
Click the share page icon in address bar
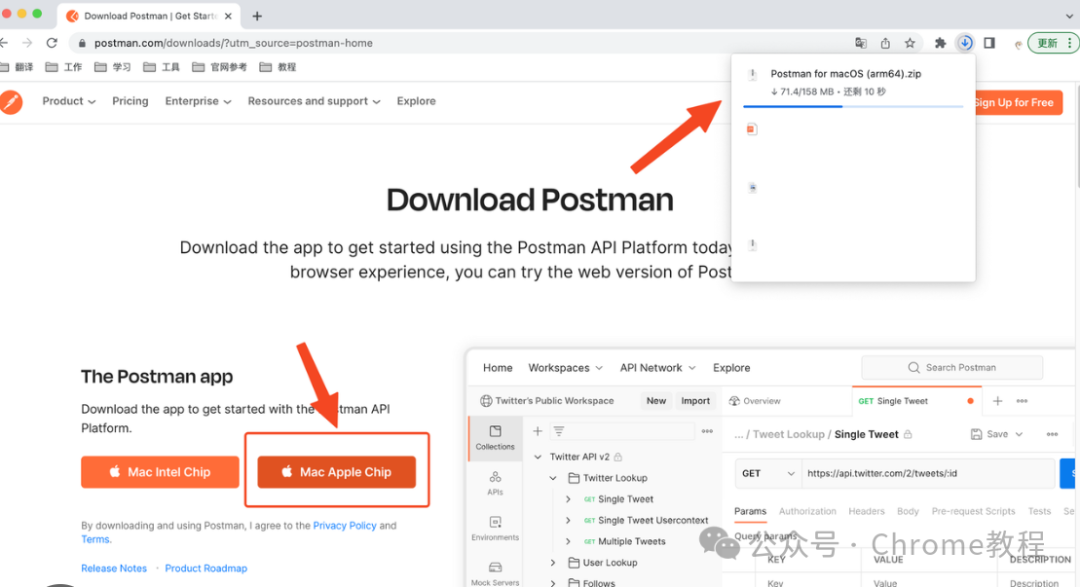pyautogui.click(x=885, y=43)
